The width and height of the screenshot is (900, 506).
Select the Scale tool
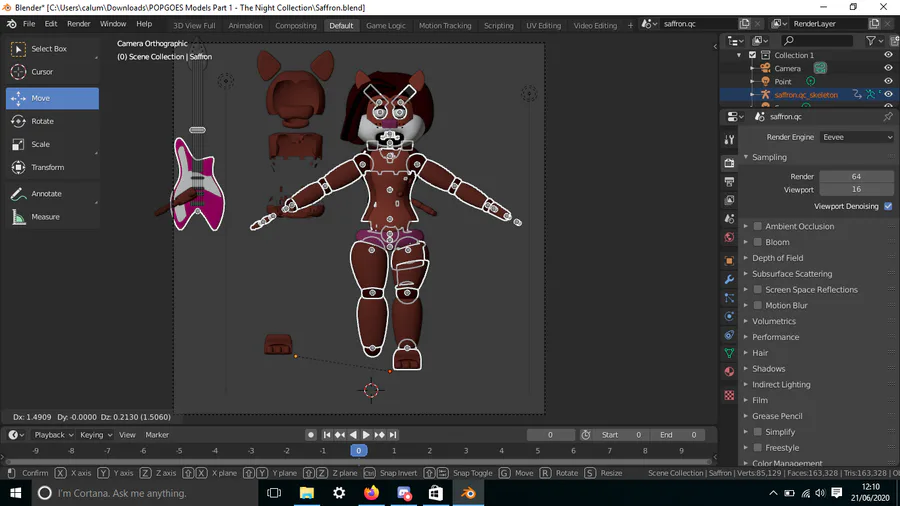click(52, 144)
